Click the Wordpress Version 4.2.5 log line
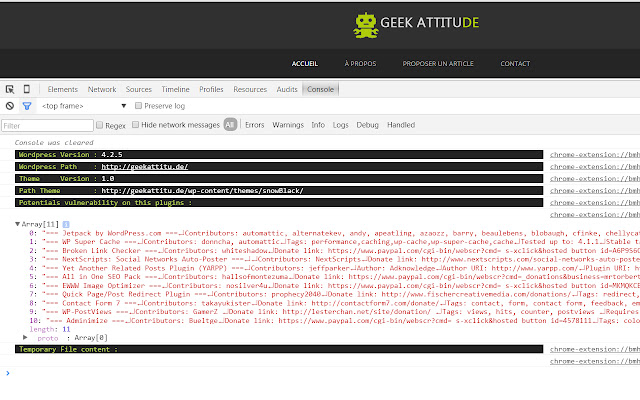The image size is (640, 400). 279,155
